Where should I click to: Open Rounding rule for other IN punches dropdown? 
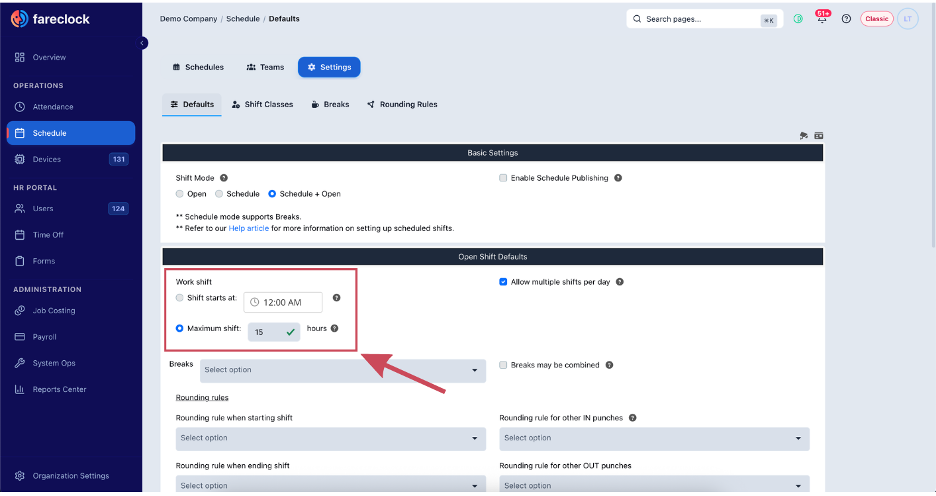654,438
